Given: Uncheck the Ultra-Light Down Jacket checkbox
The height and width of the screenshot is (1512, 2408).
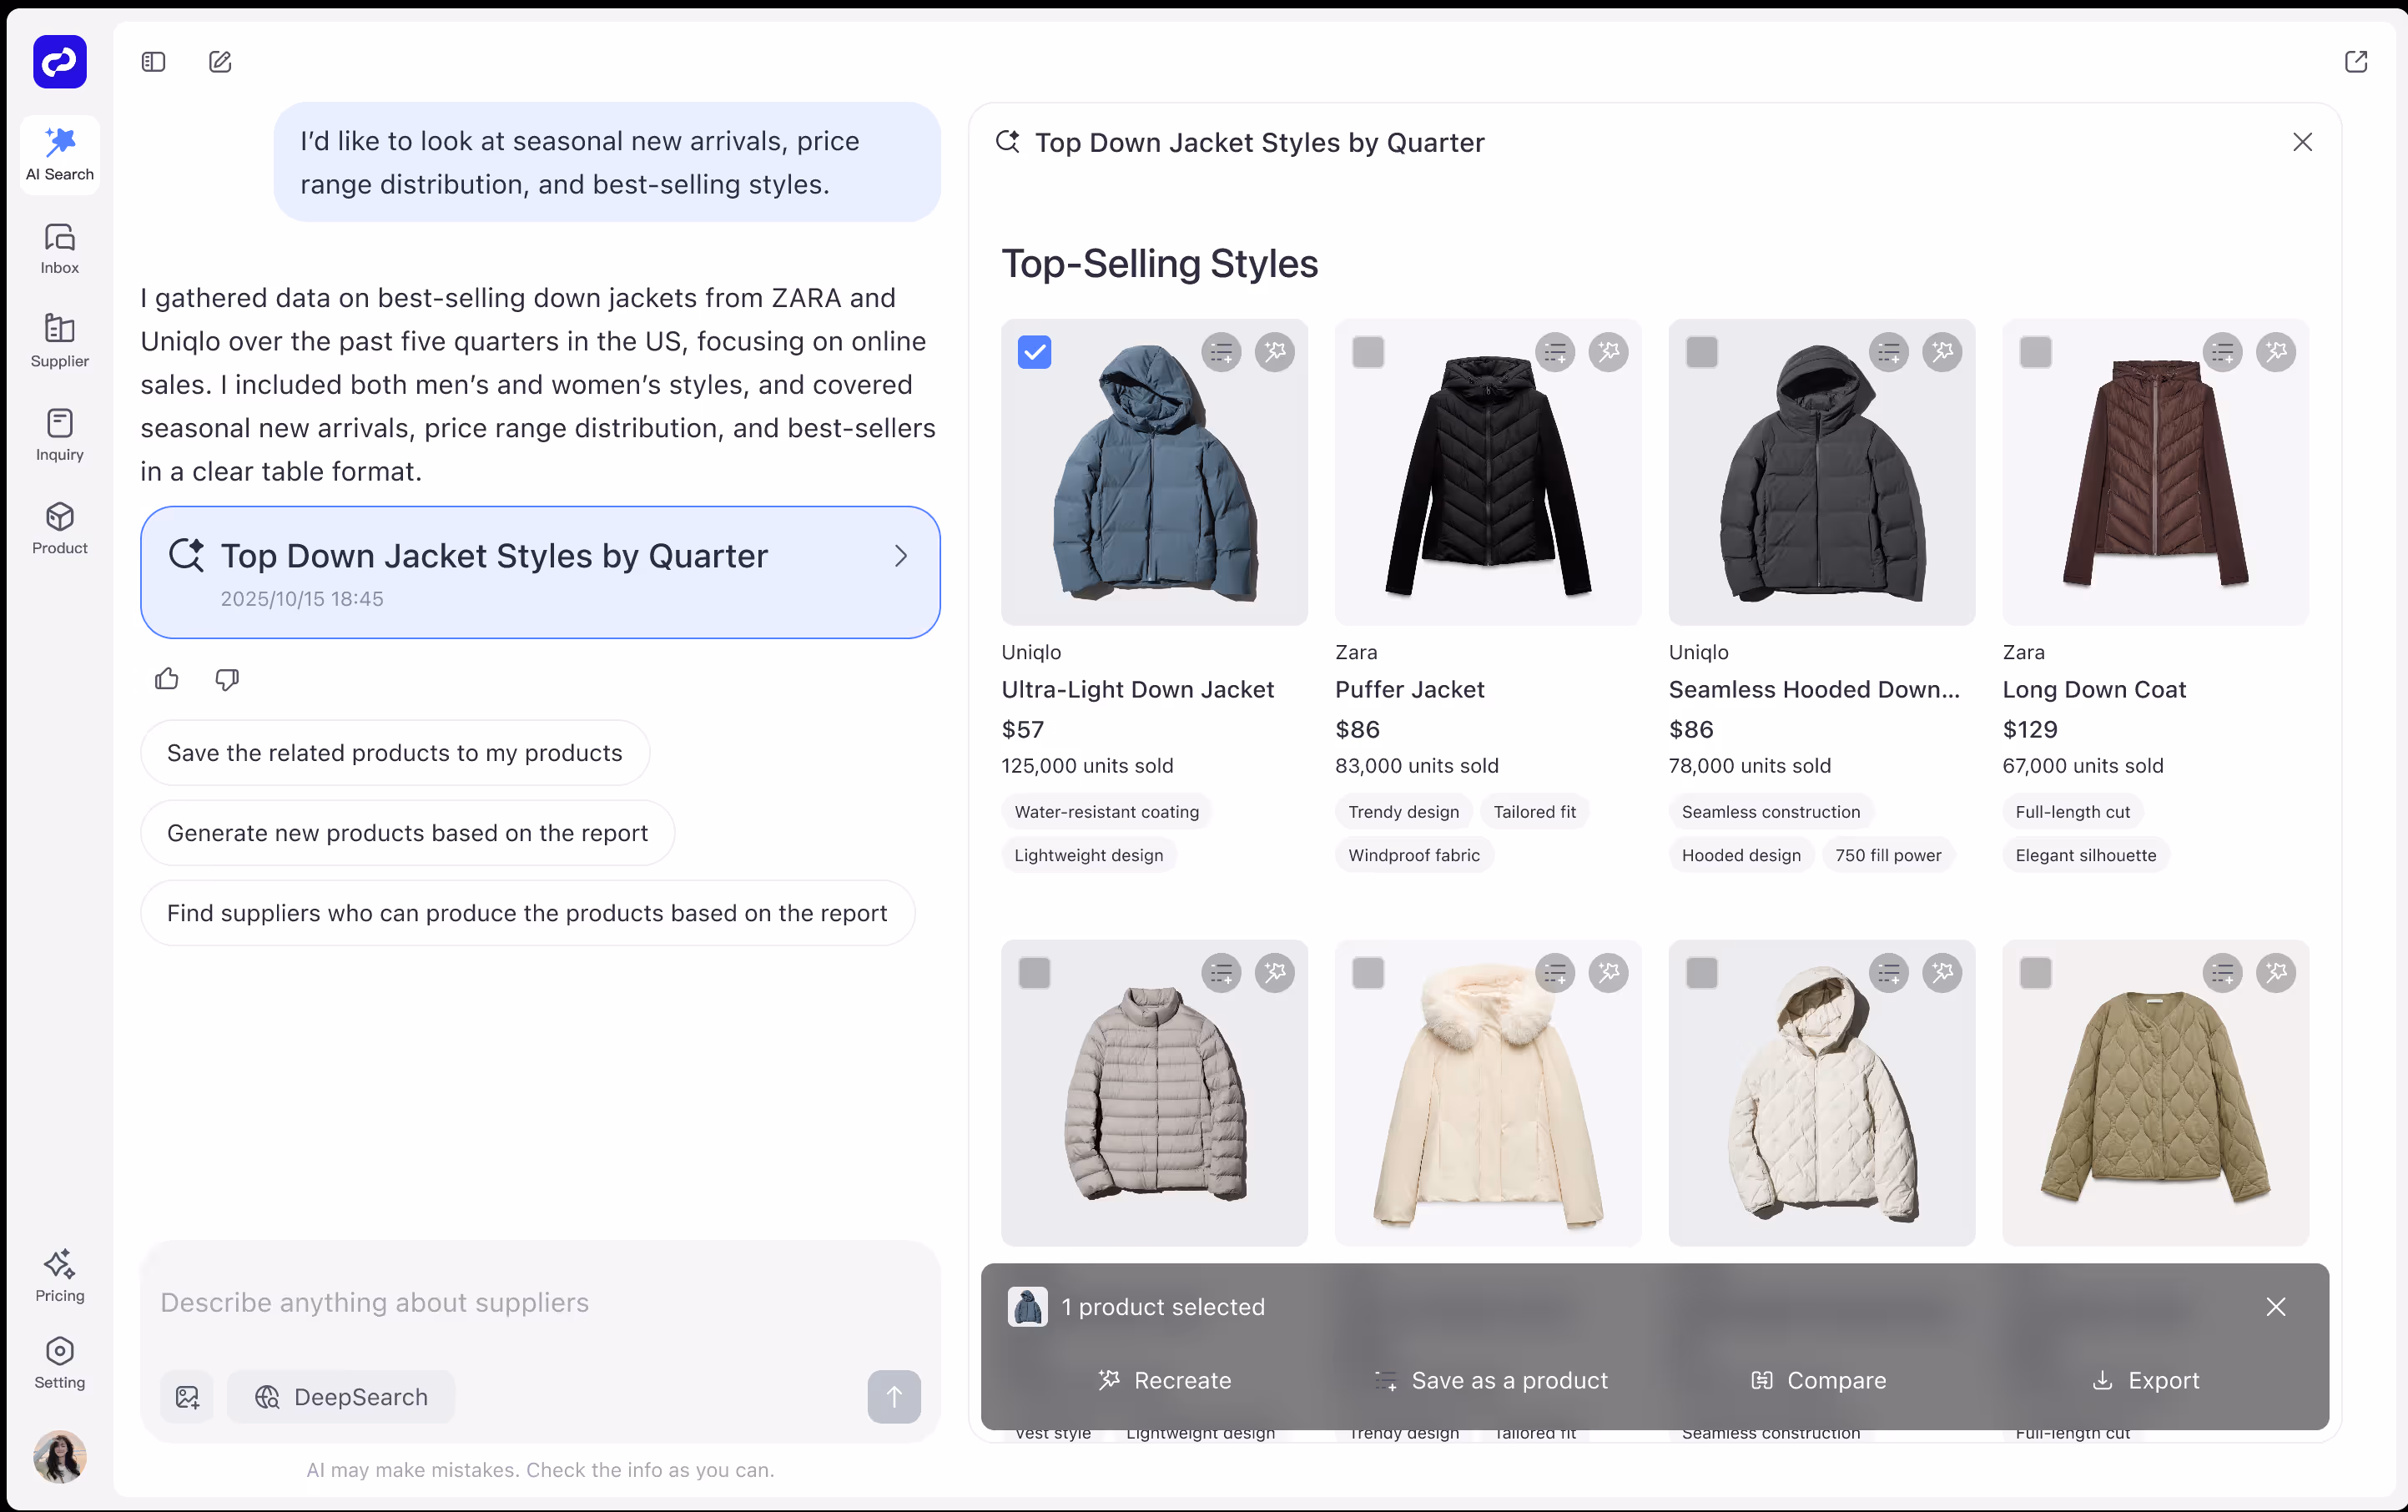Looking at the screenshot, I should [1034, 352].
